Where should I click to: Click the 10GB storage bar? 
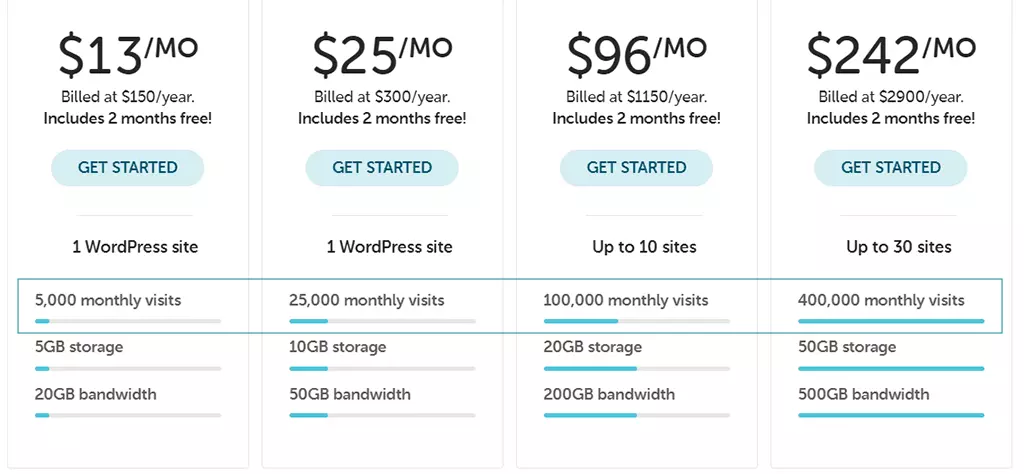pyautogui.click(x=382, y=369)
